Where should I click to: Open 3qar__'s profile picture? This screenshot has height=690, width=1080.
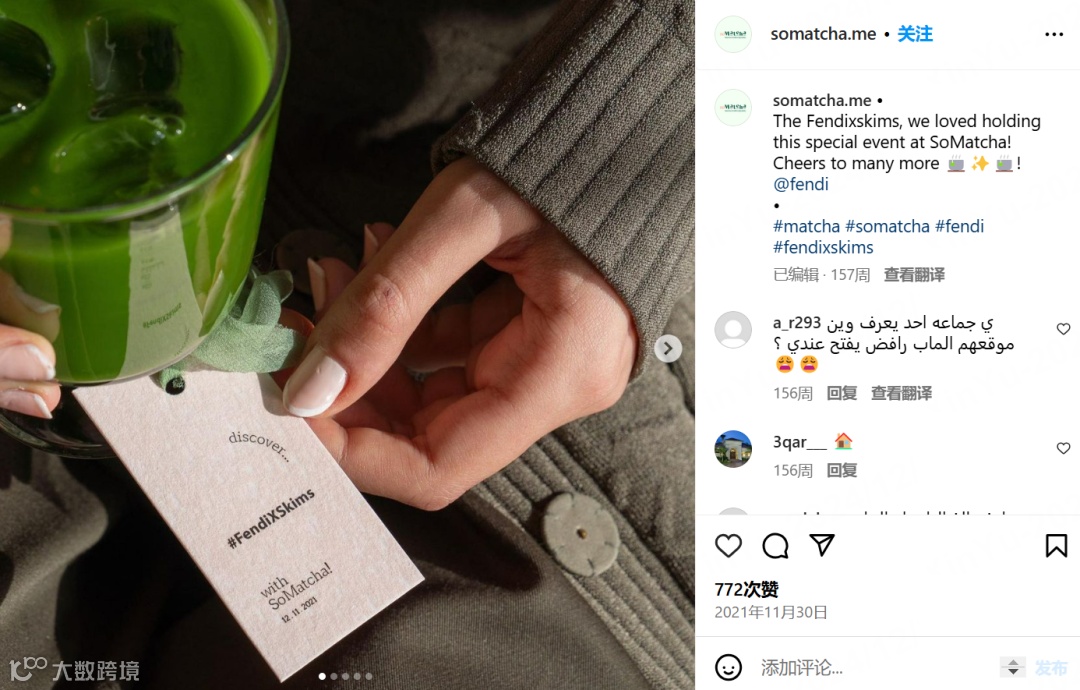pos(733,449)
